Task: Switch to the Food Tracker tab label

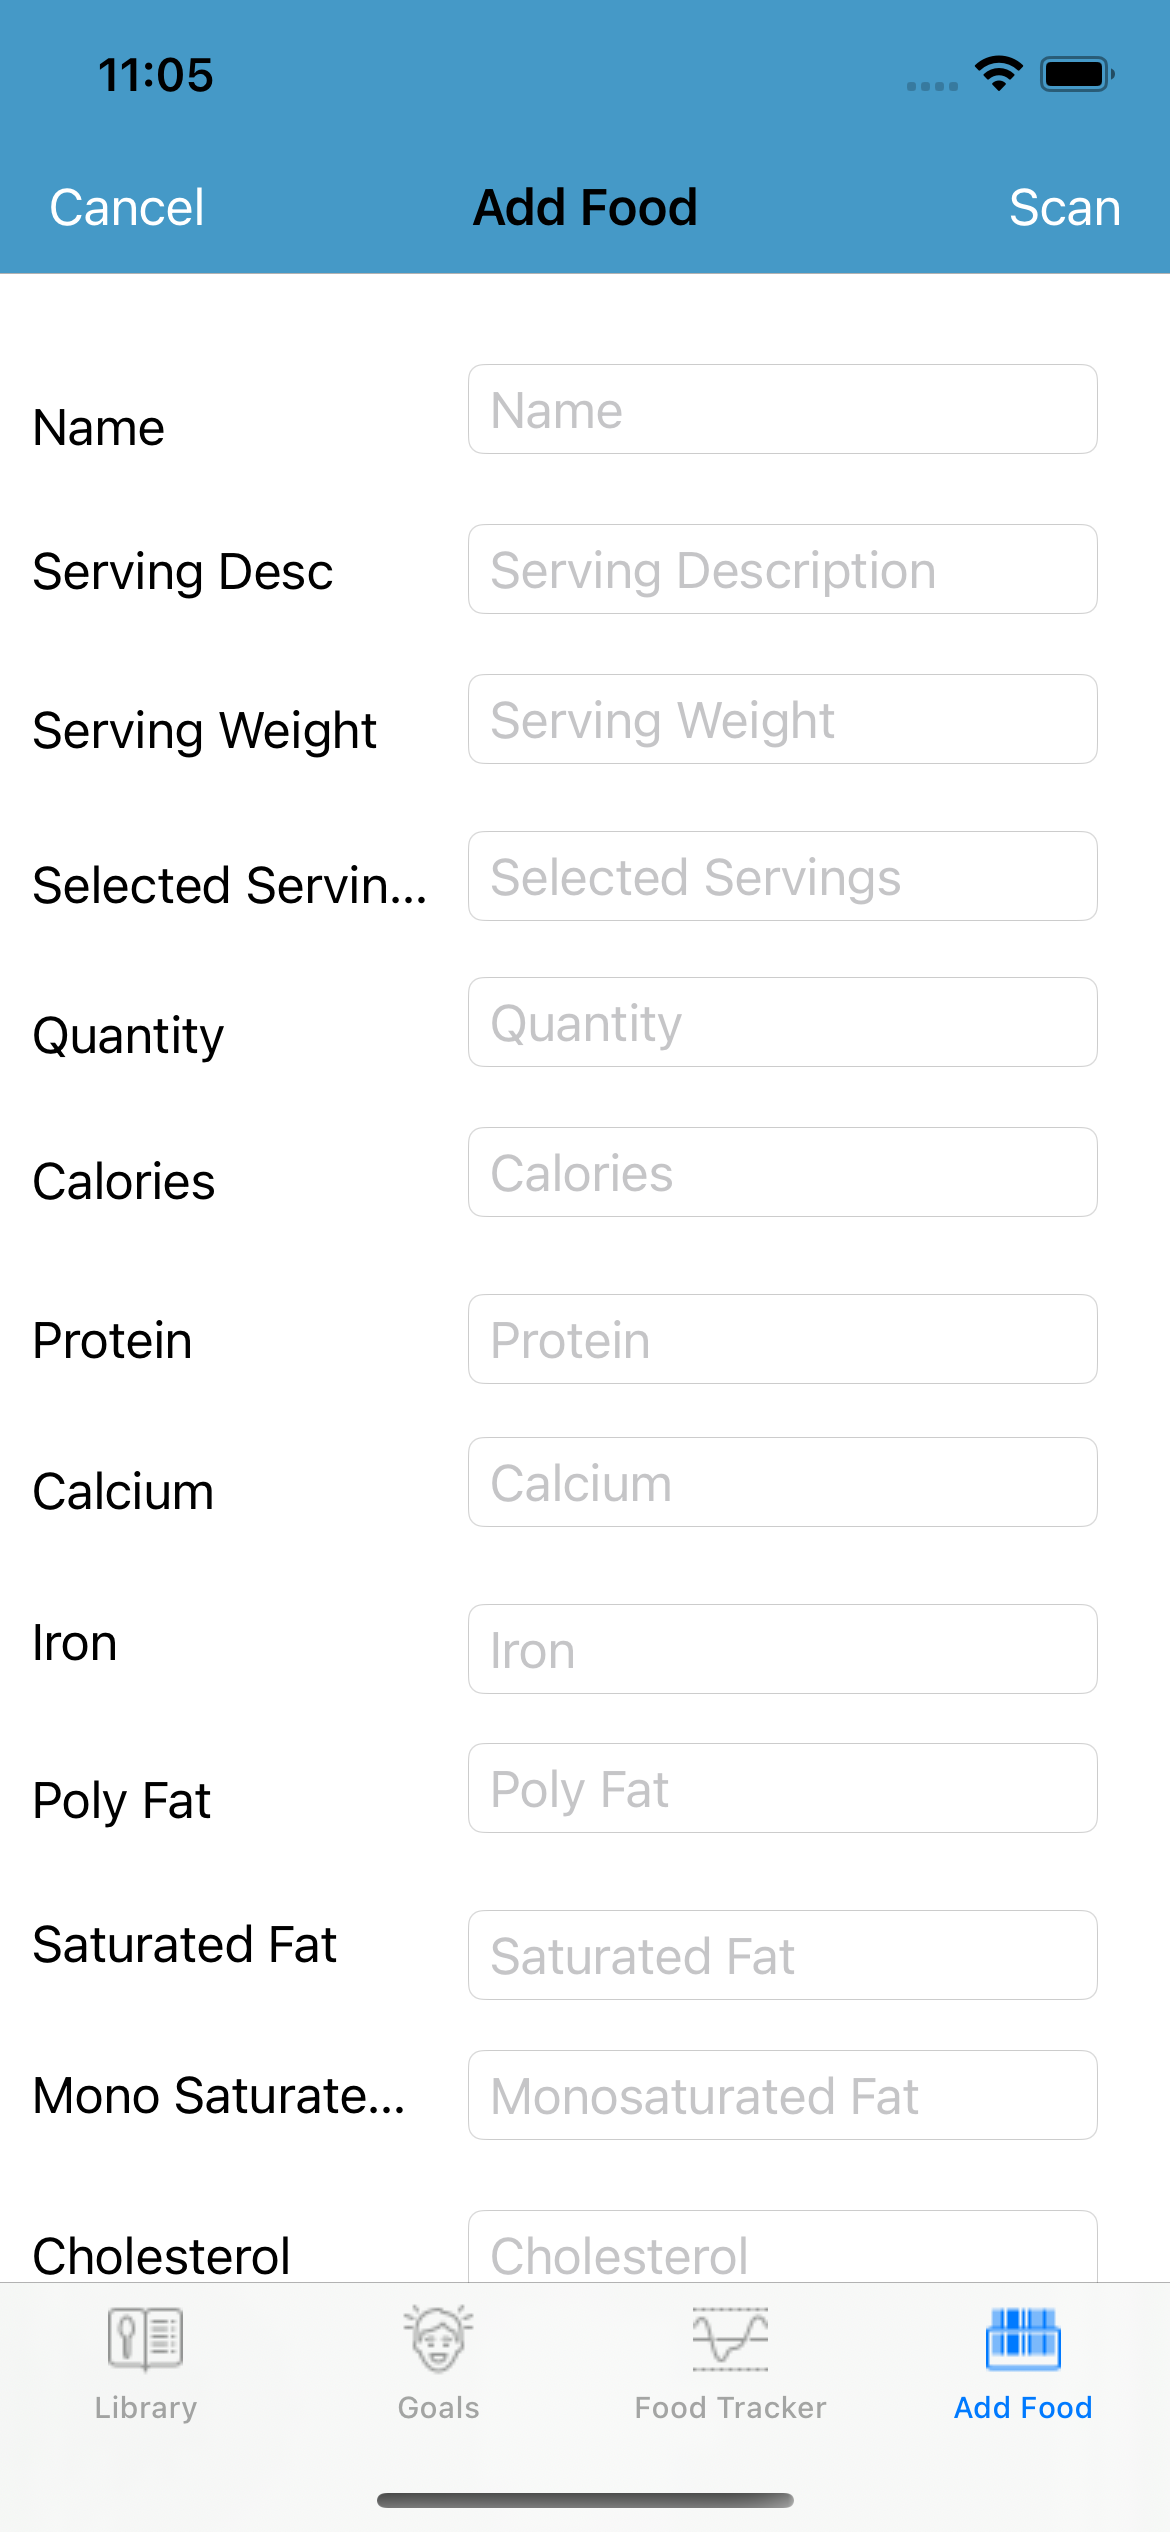Action: pyautogui.click(x=730, y=2408)
